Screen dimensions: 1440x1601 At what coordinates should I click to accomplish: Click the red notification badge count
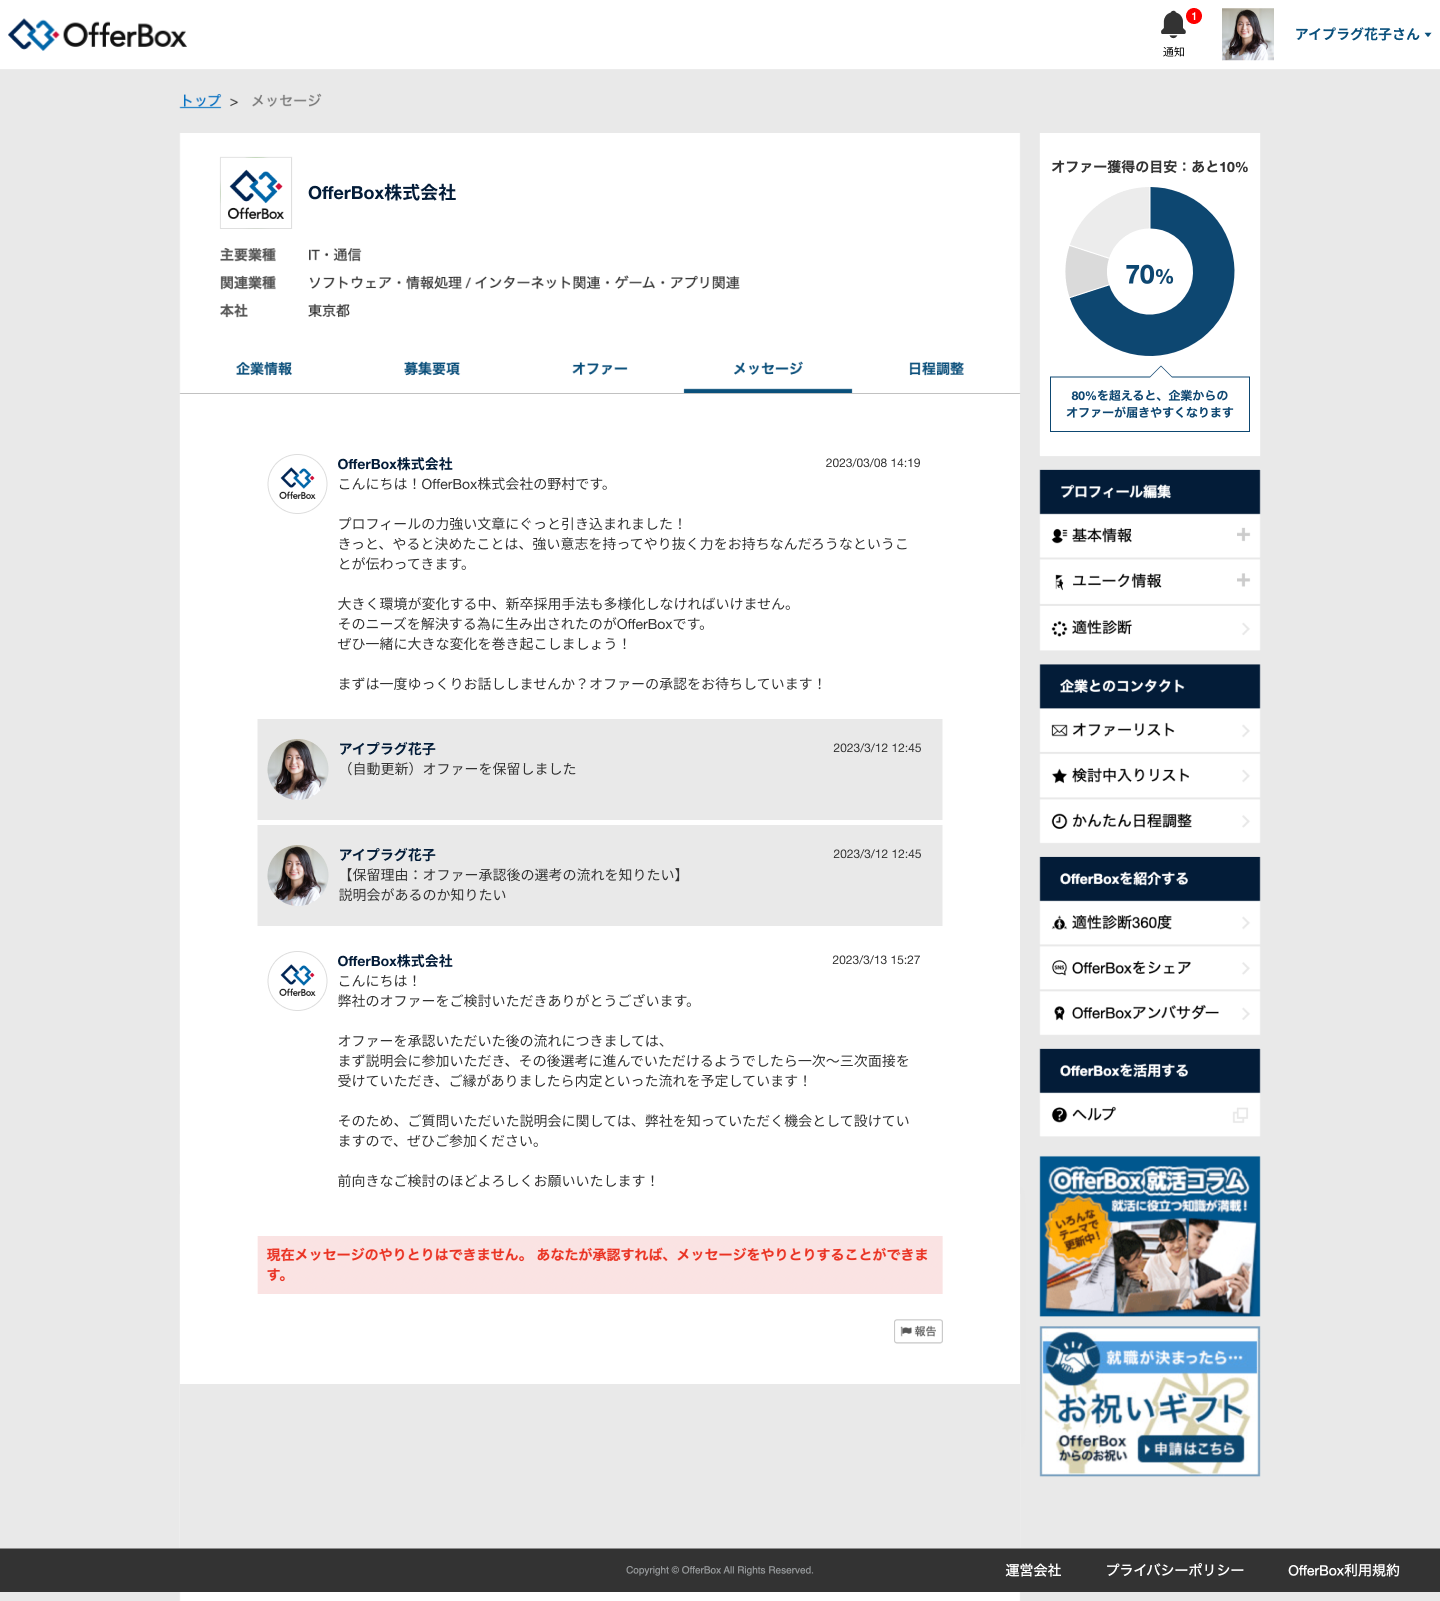[1193, 16]
